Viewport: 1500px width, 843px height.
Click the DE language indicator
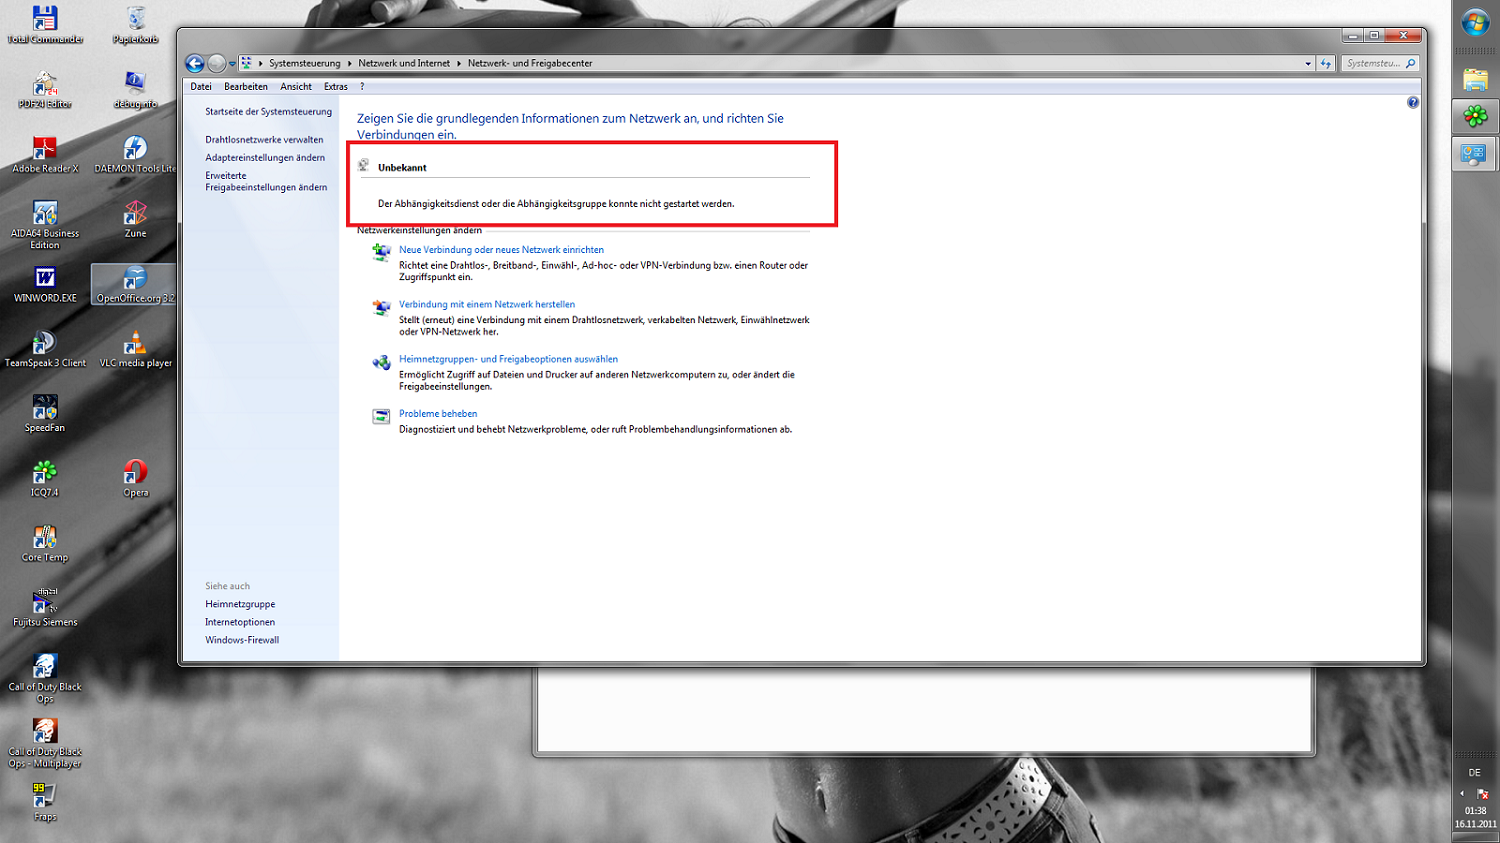(1474, 773)
